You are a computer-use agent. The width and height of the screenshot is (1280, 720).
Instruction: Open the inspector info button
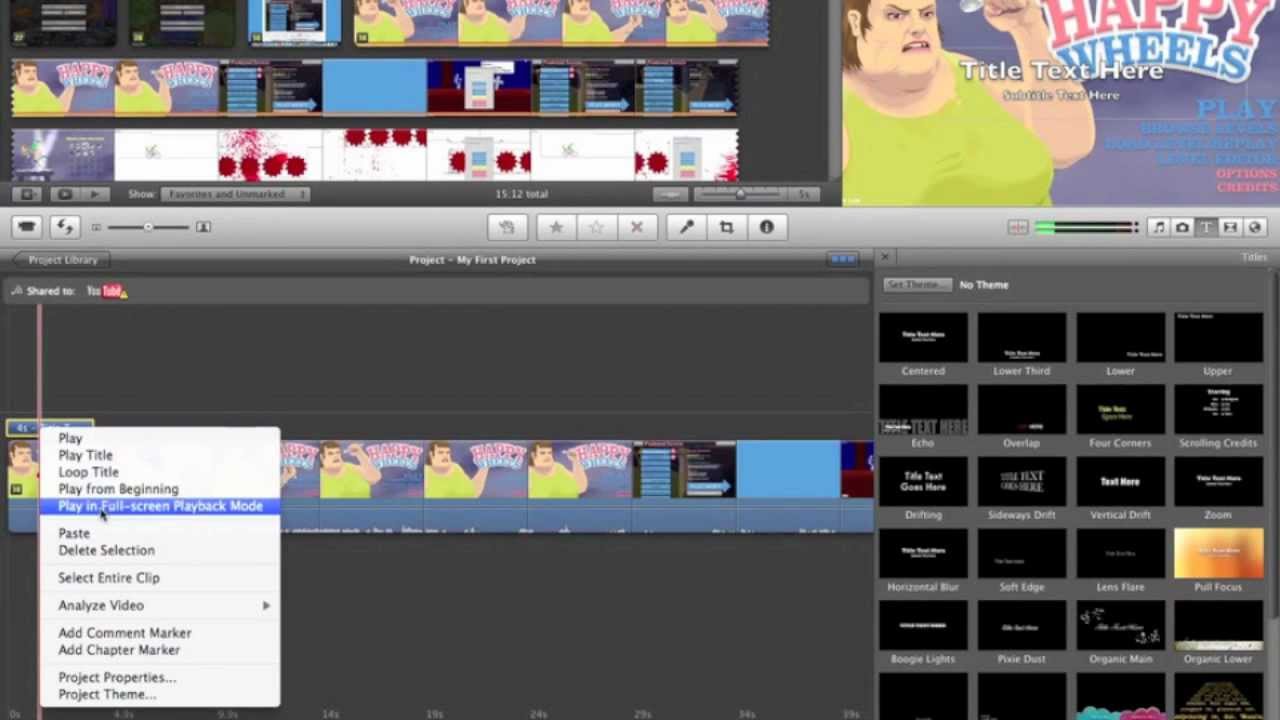pyautogui.click(x=766, y=227)
